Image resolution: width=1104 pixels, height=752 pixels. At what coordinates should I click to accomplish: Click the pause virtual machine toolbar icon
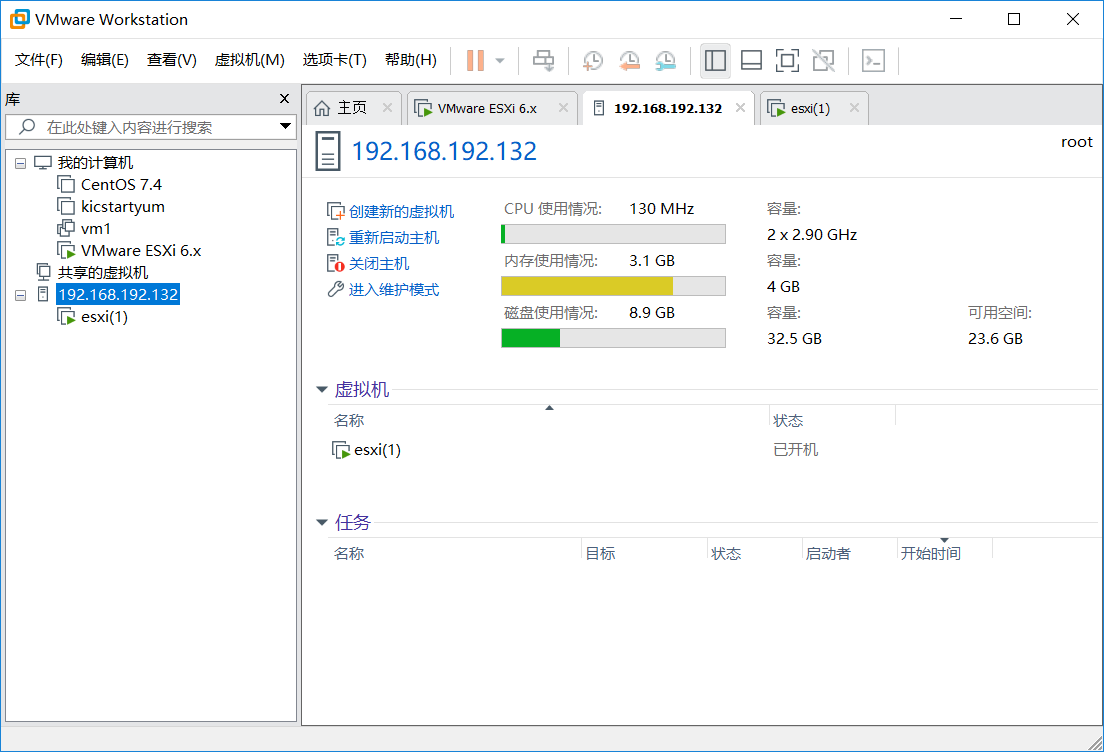(x=475, y=61)
